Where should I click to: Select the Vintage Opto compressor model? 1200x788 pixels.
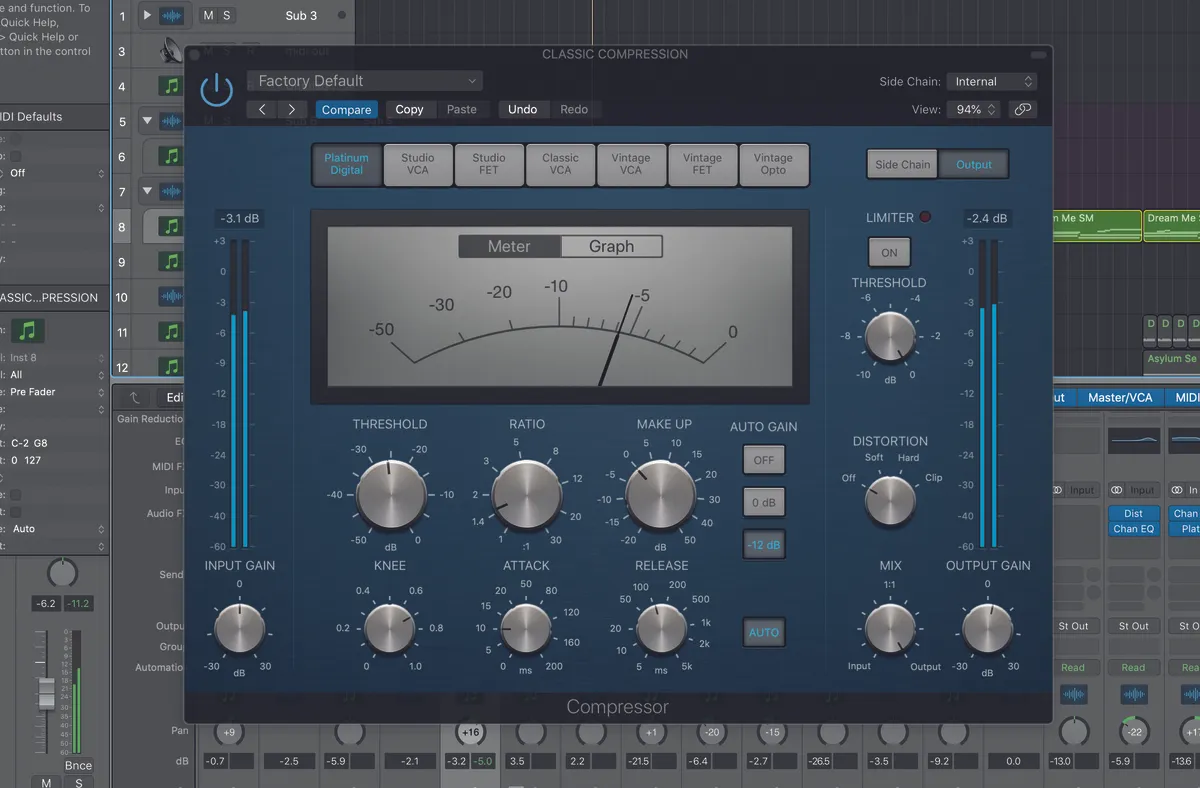[x=773, y=164]
